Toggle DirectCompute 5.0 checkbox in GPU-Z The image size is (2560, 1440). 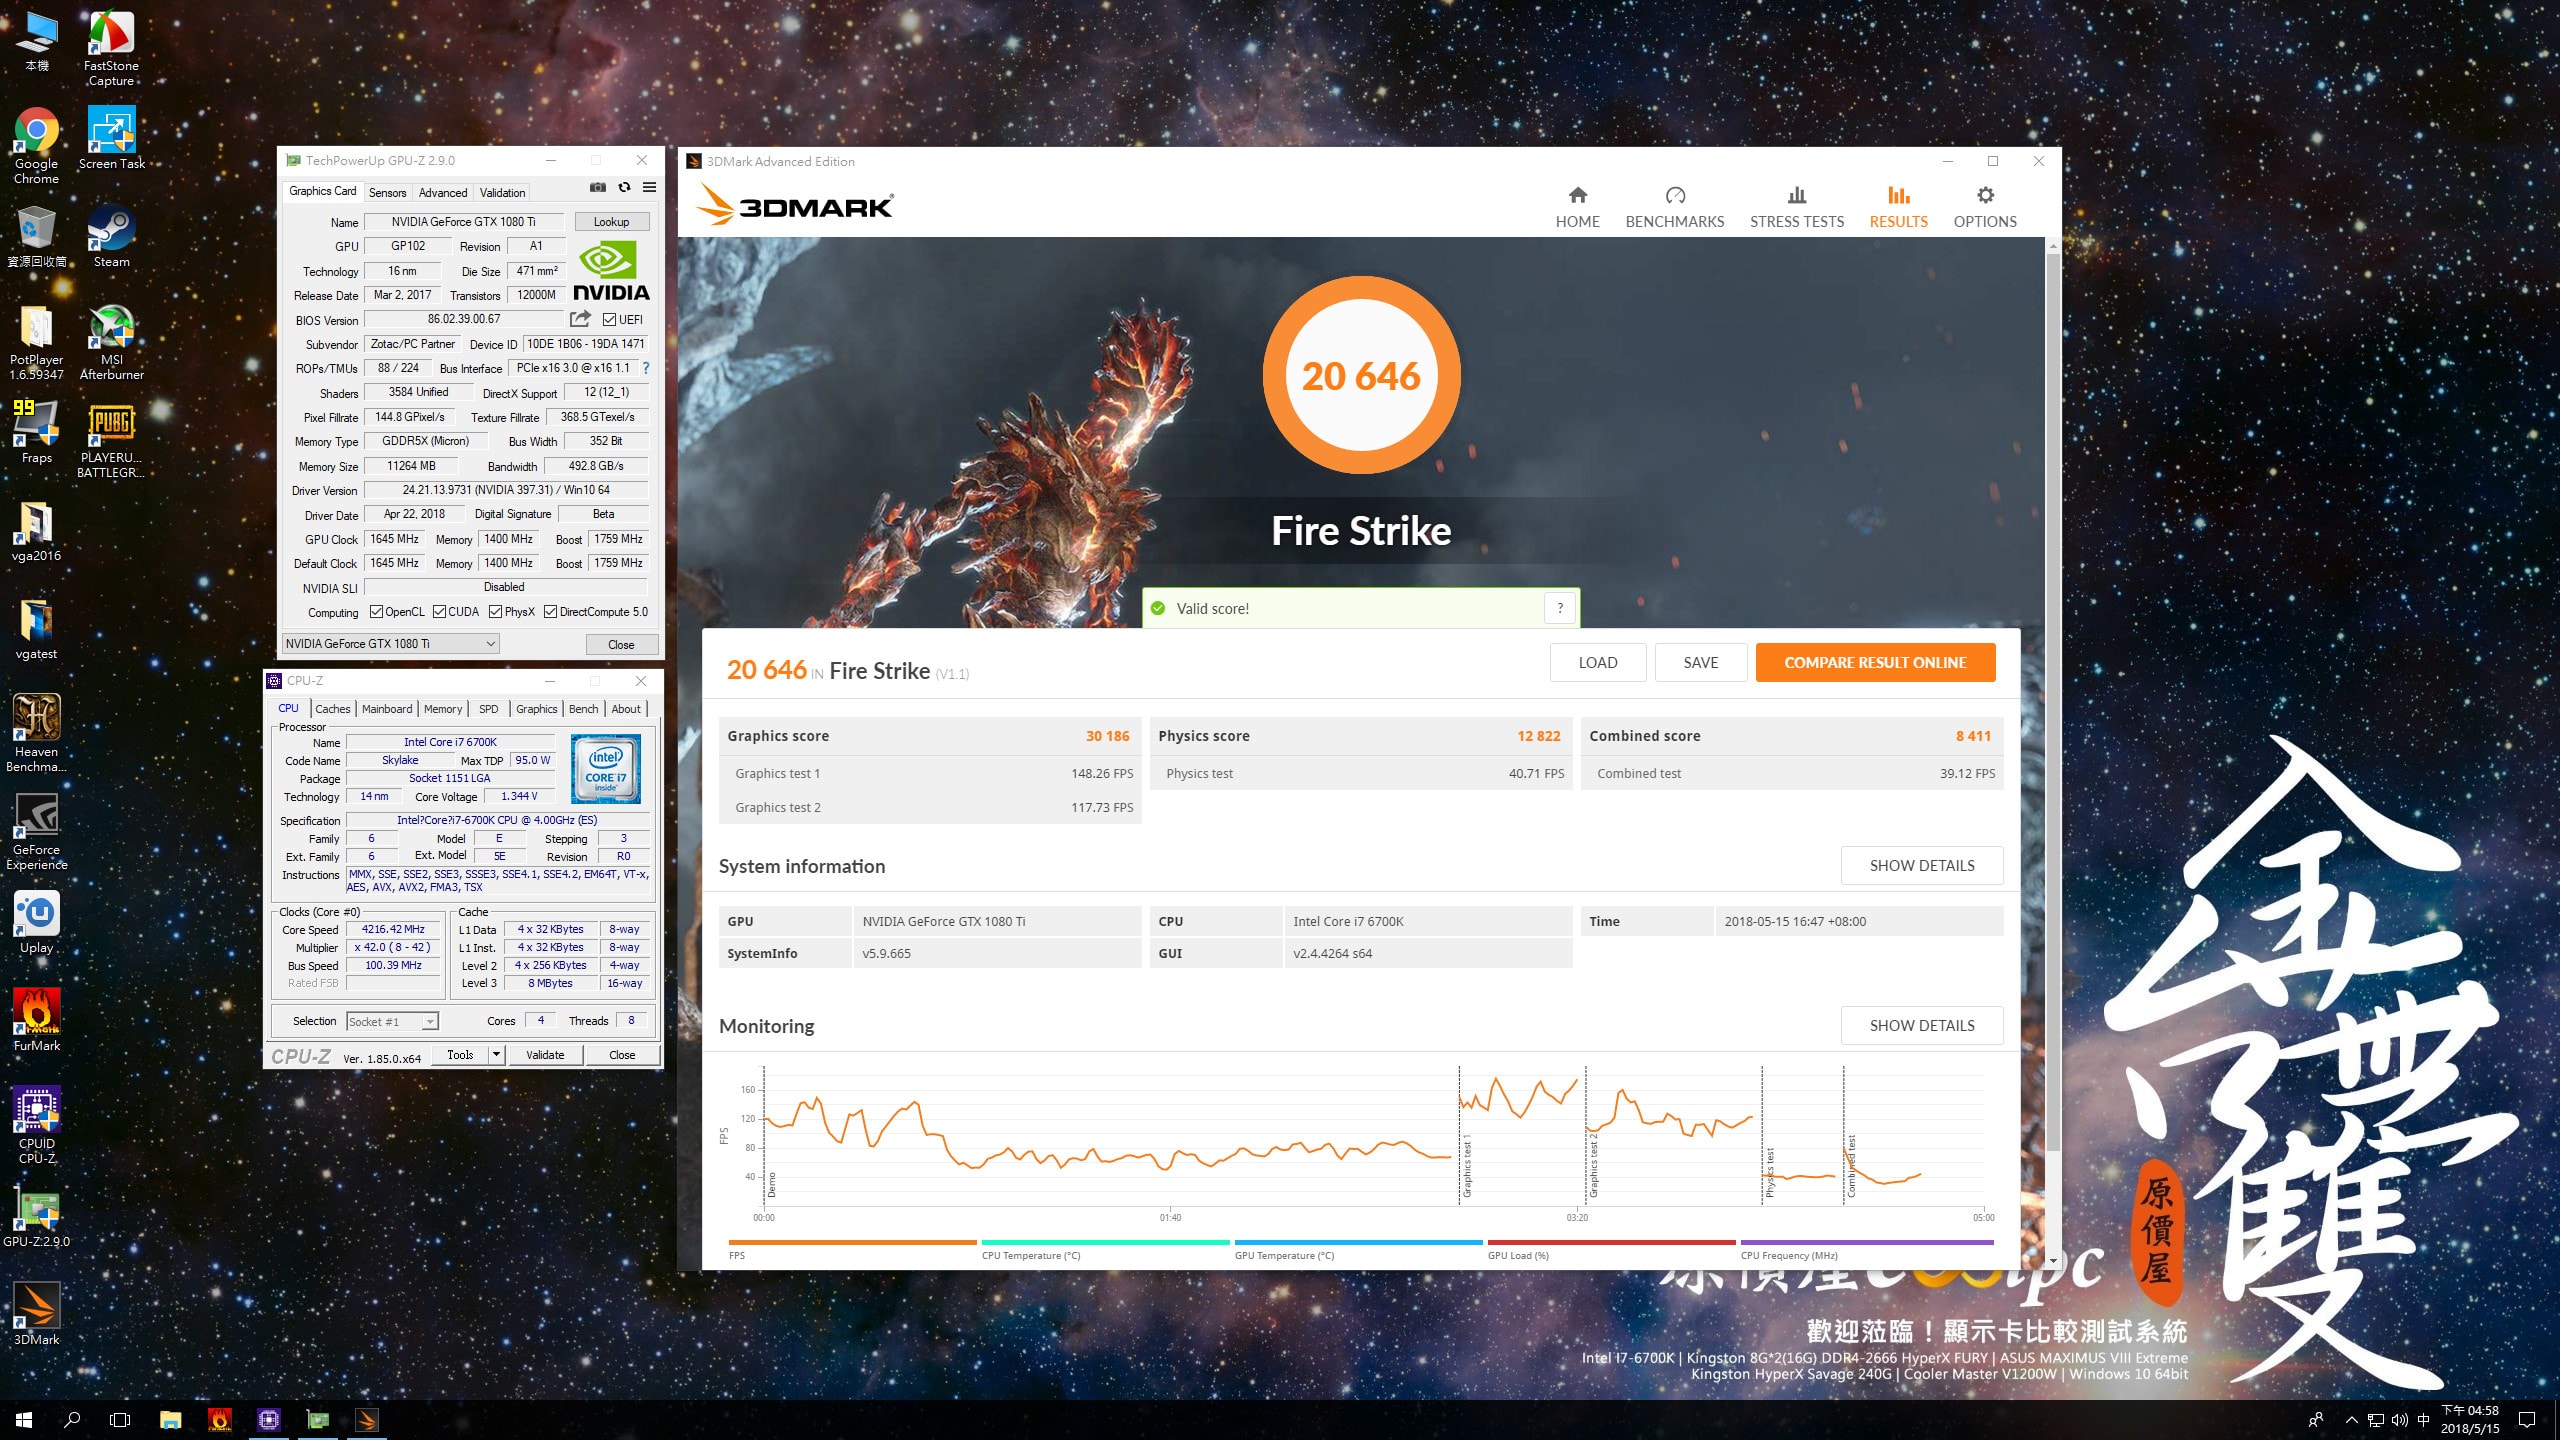(550, 612)
